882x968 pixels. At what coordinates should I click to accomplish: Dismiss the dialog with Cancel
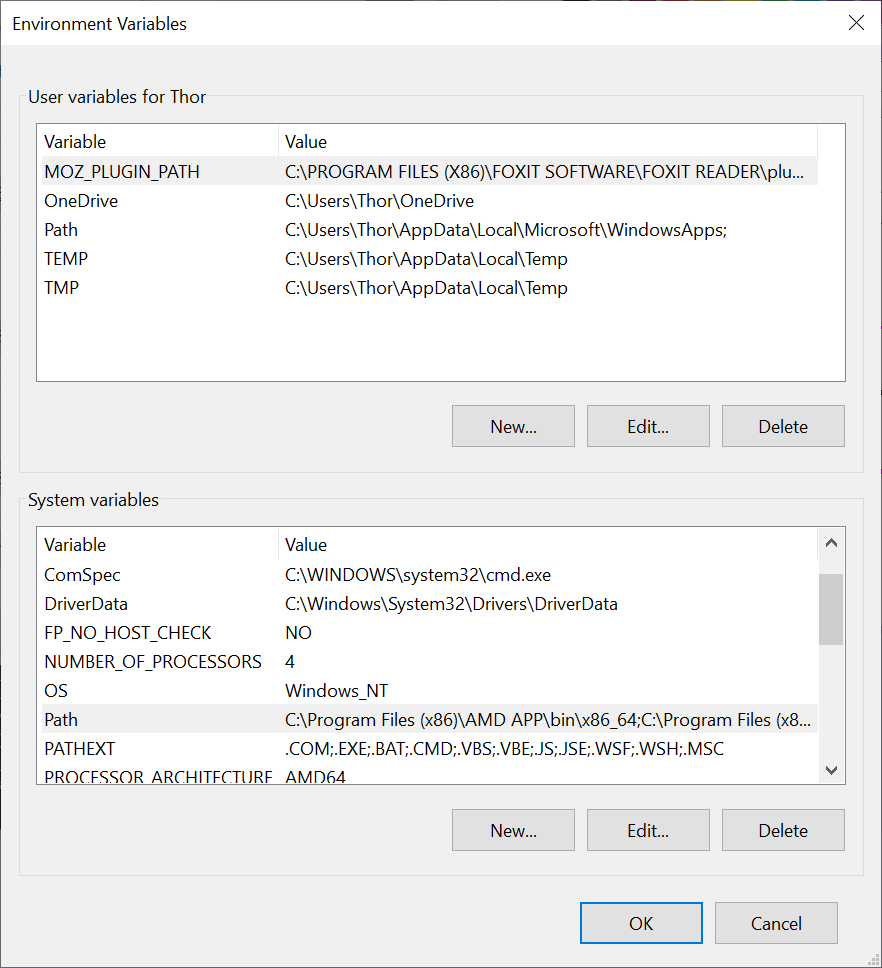(x=776, y=923)
